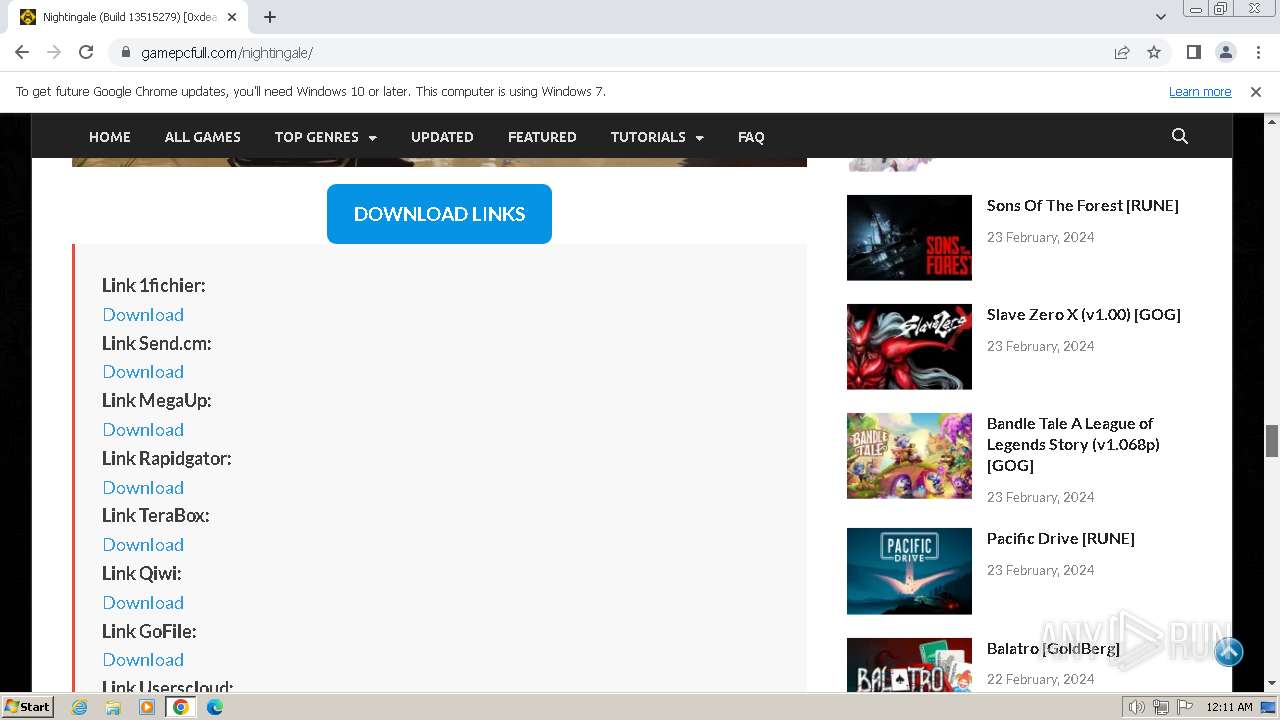Open Bandle Tale thumbnail image
The height and width of the screenshot is (720, 1280).
[909, 456]
